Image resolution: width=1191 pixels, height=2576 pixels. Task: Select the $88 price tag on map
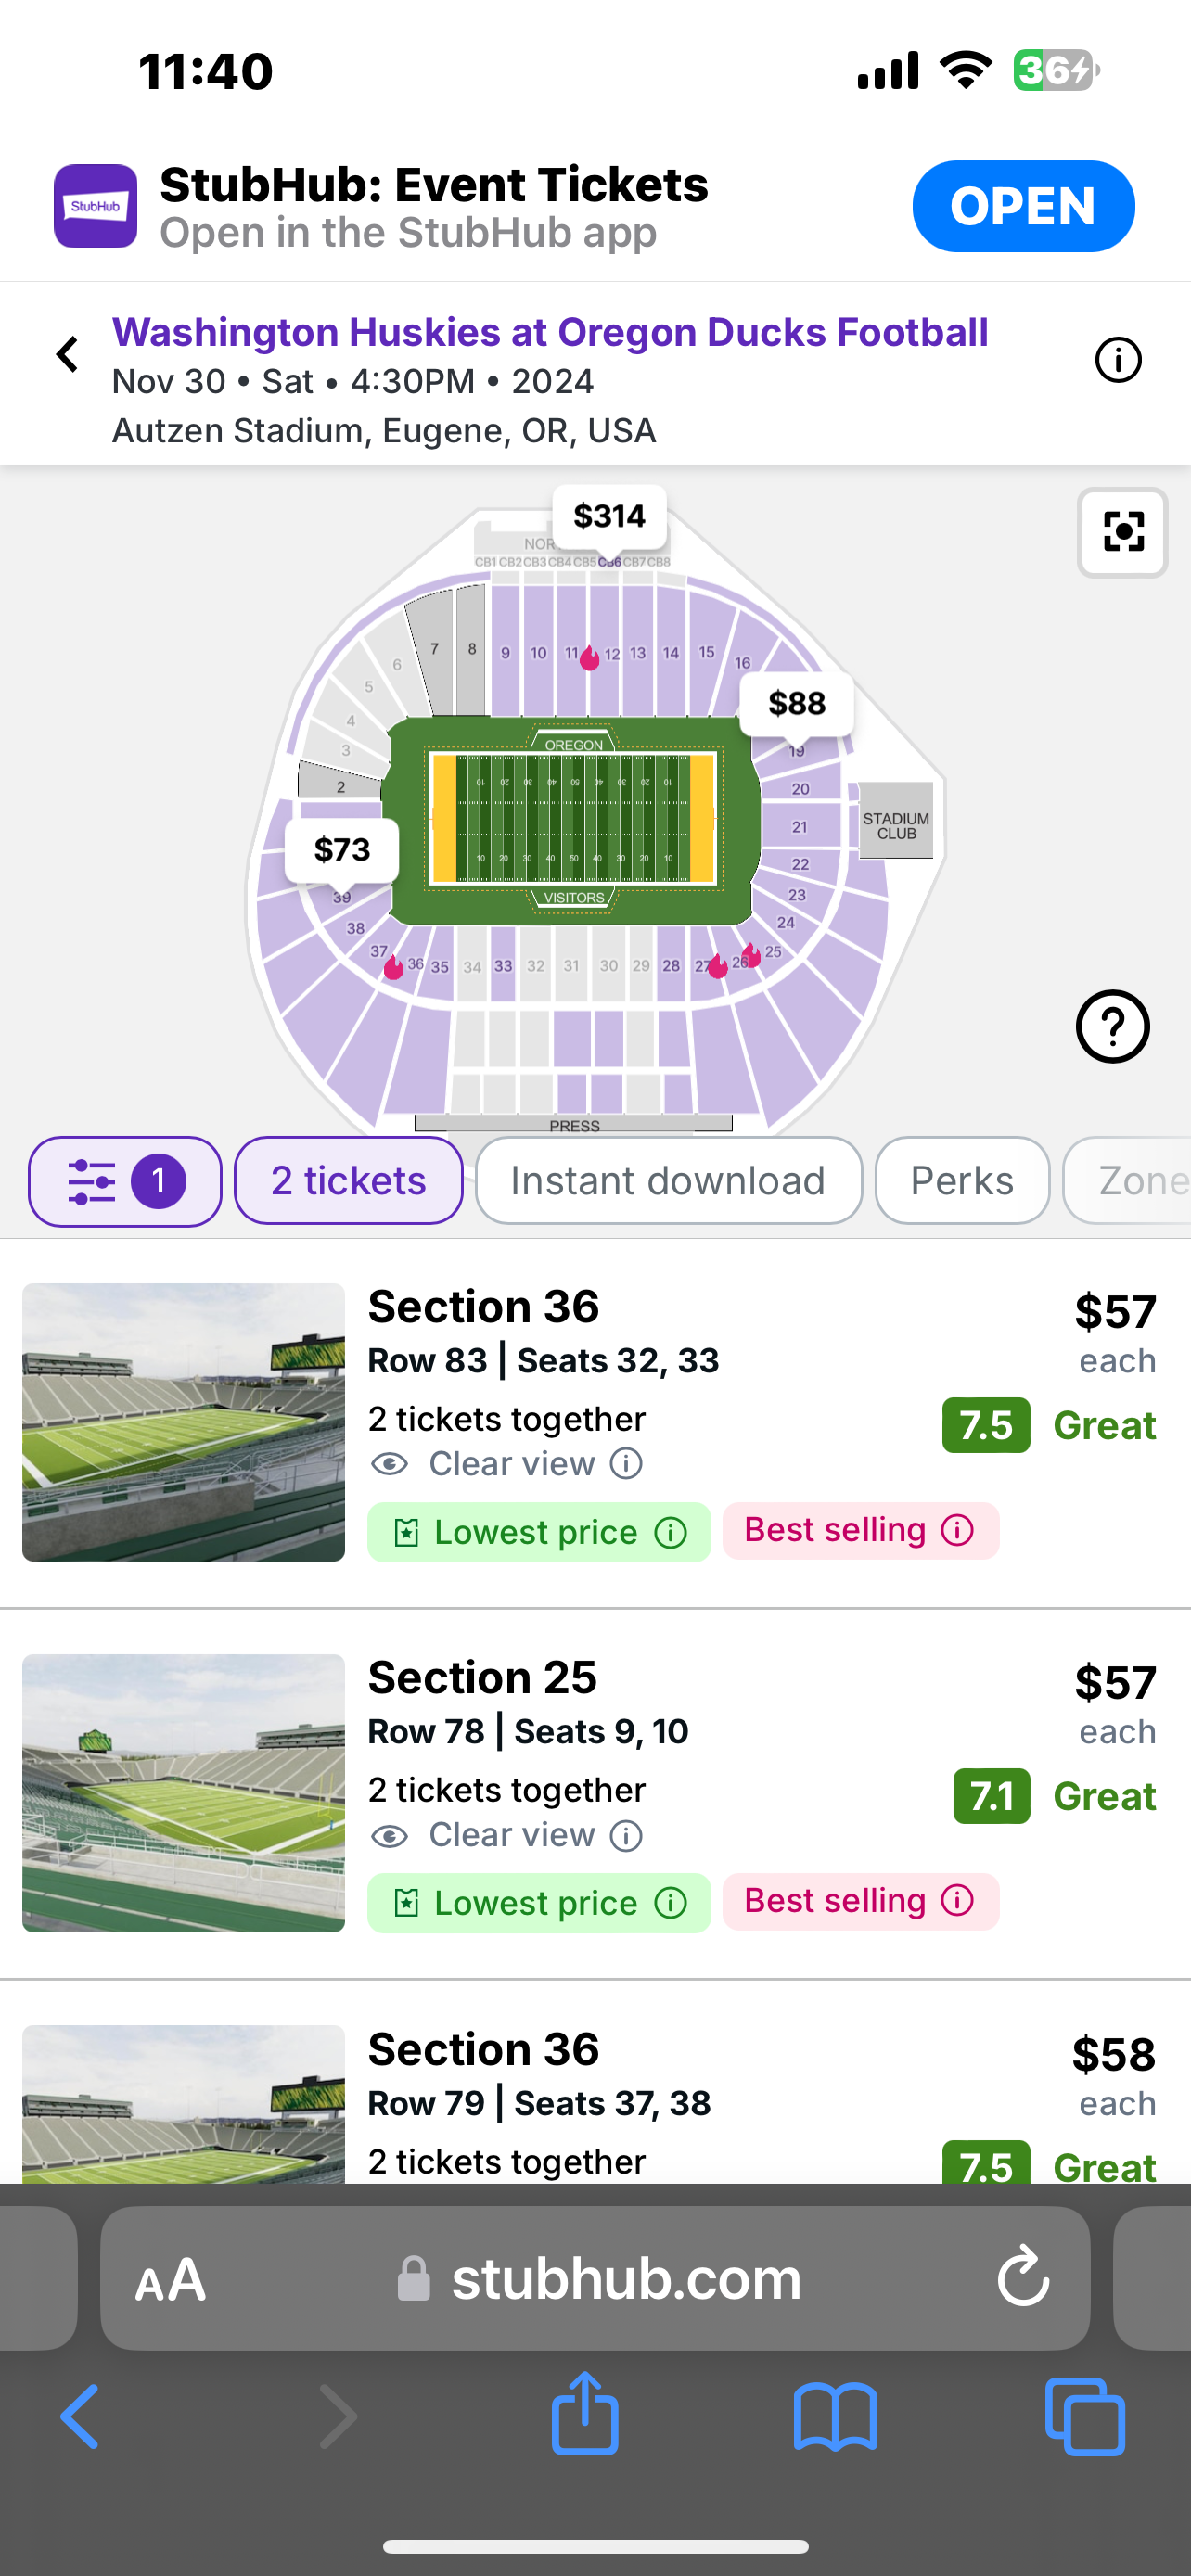pos(796,704)
